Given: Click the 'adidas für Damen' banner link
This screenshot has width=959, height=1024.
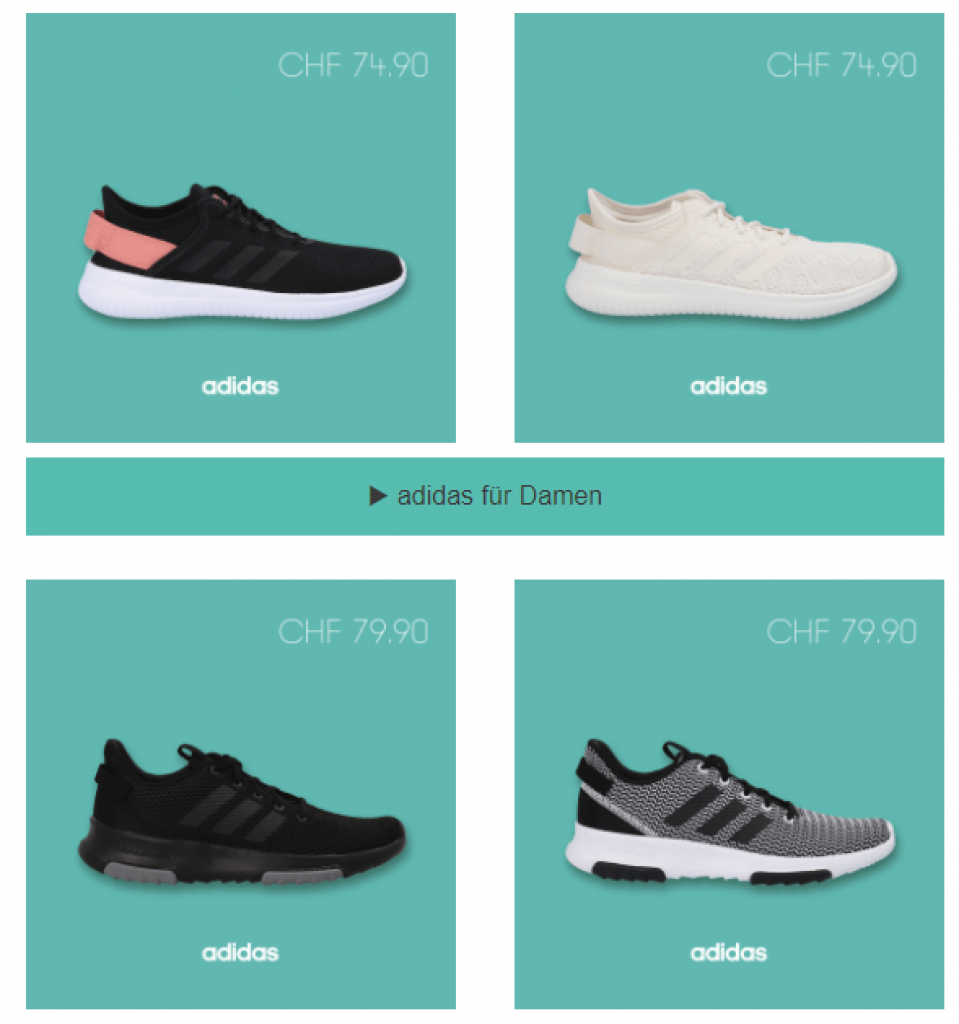Looking at the screenshot, I should pyautogui.click(x=485, y=496).
